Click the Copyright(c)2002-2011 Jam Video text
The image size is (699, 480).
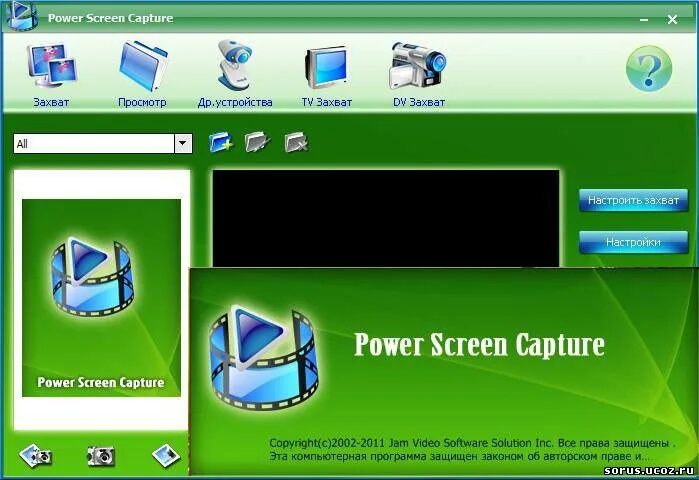coord(411,443)
